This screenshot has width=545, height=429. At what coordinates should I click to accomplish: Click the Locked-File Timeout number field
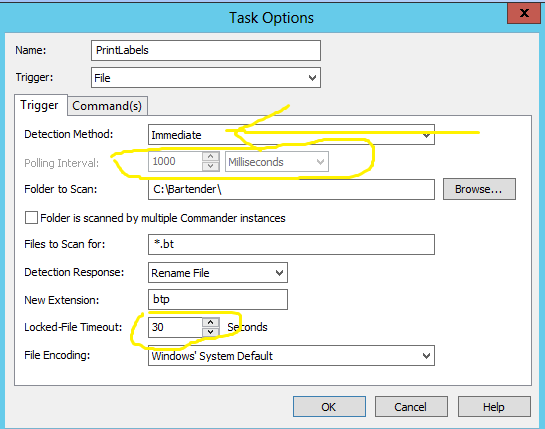point(176,327)
